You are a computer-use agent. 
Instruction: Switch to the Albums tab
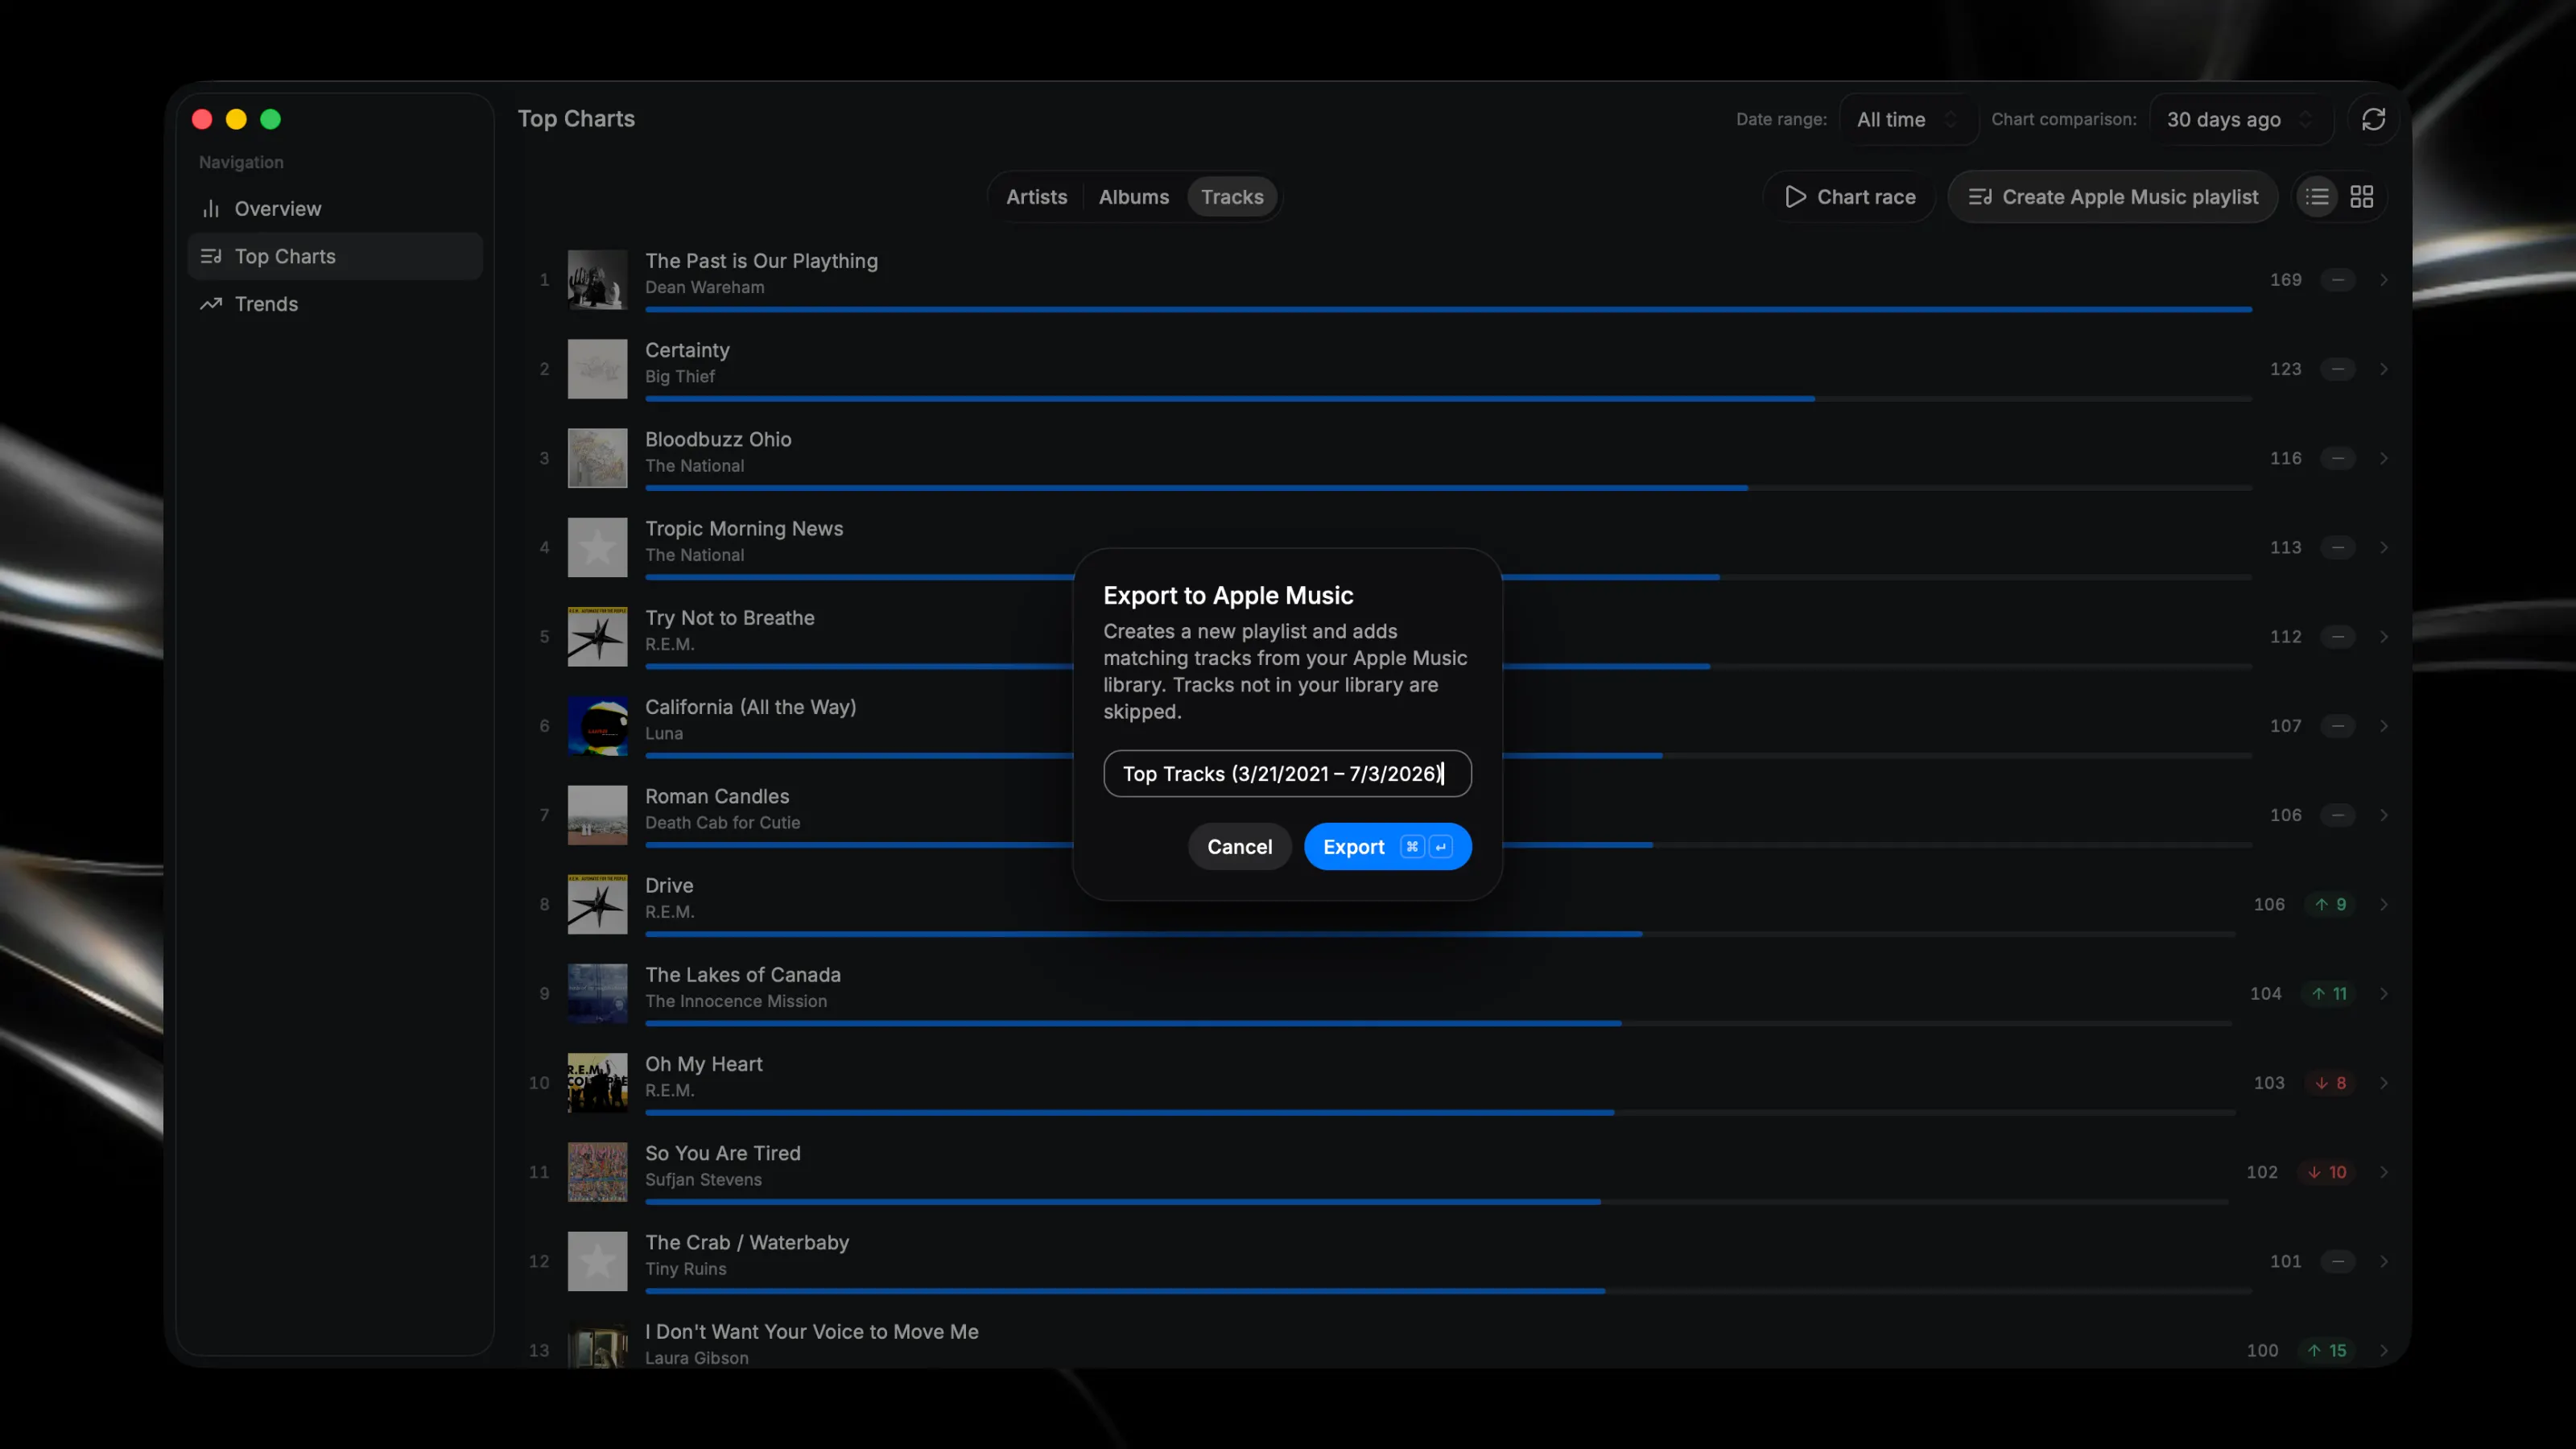pyautogui.click(x=1133, y=197)
